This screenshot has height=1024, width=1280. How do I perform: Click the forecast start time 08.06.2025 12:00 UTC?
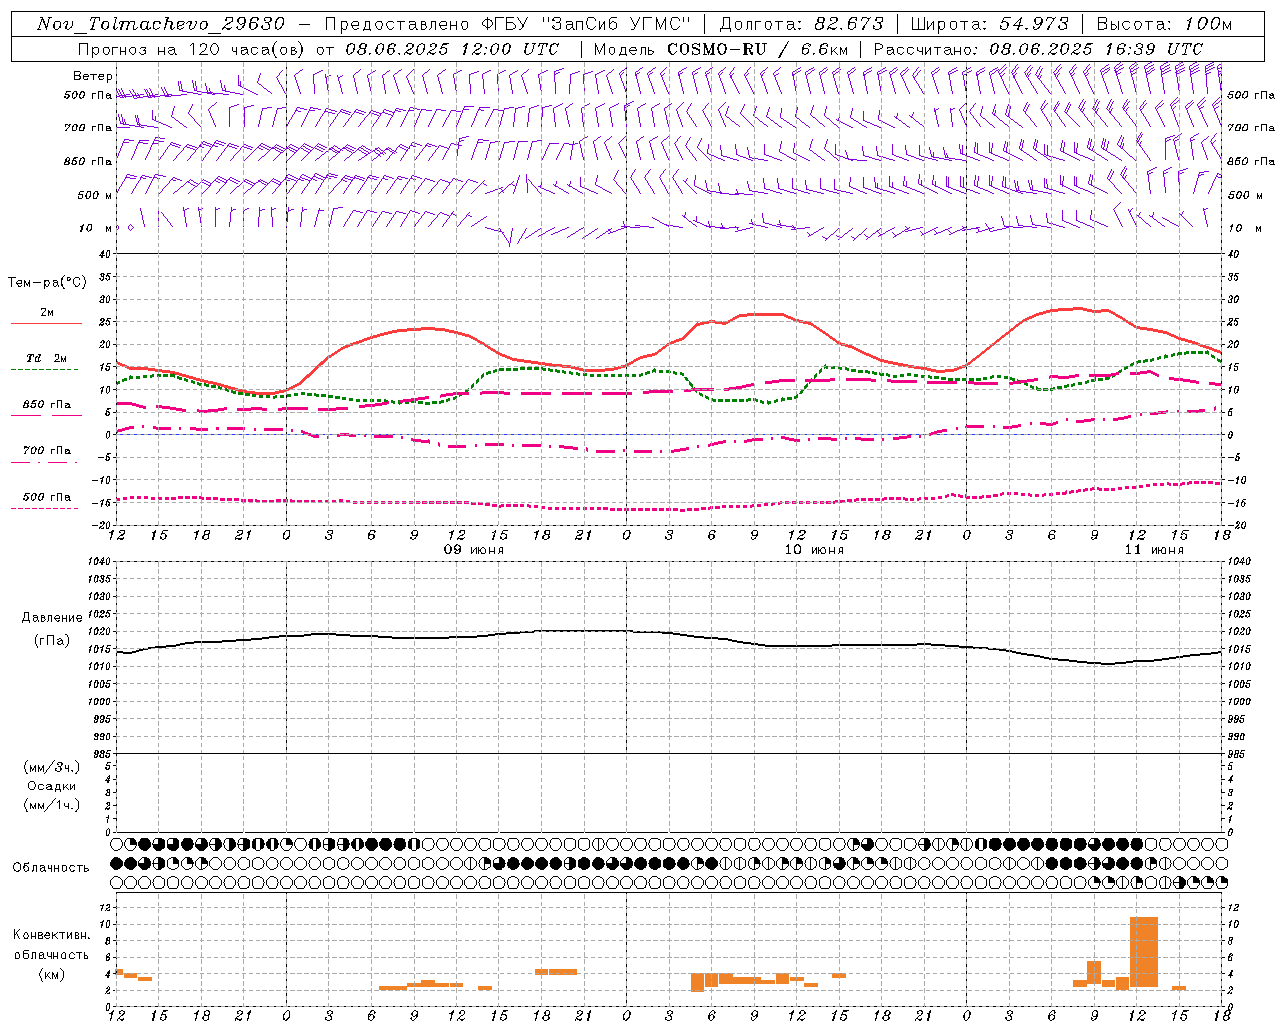(x=452, y=49)
